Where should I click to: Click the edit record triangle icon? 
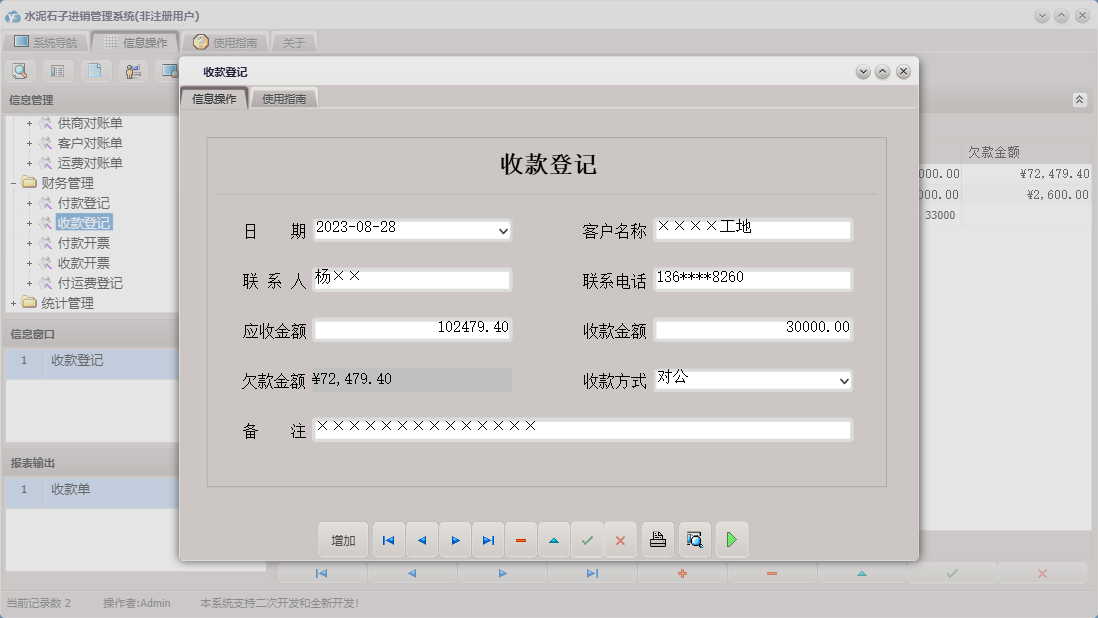(x=554, y=539)
